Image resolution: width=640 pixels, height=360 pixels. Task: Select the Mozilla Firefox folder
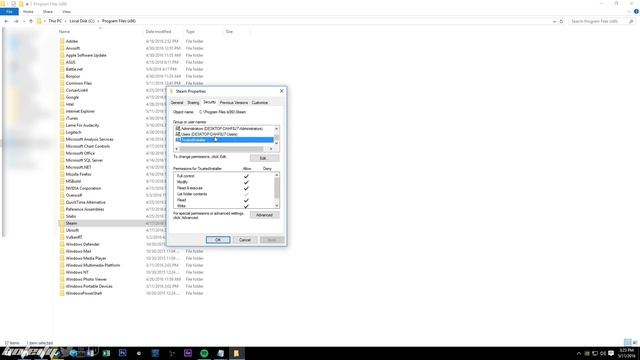[x=78, y=174]
